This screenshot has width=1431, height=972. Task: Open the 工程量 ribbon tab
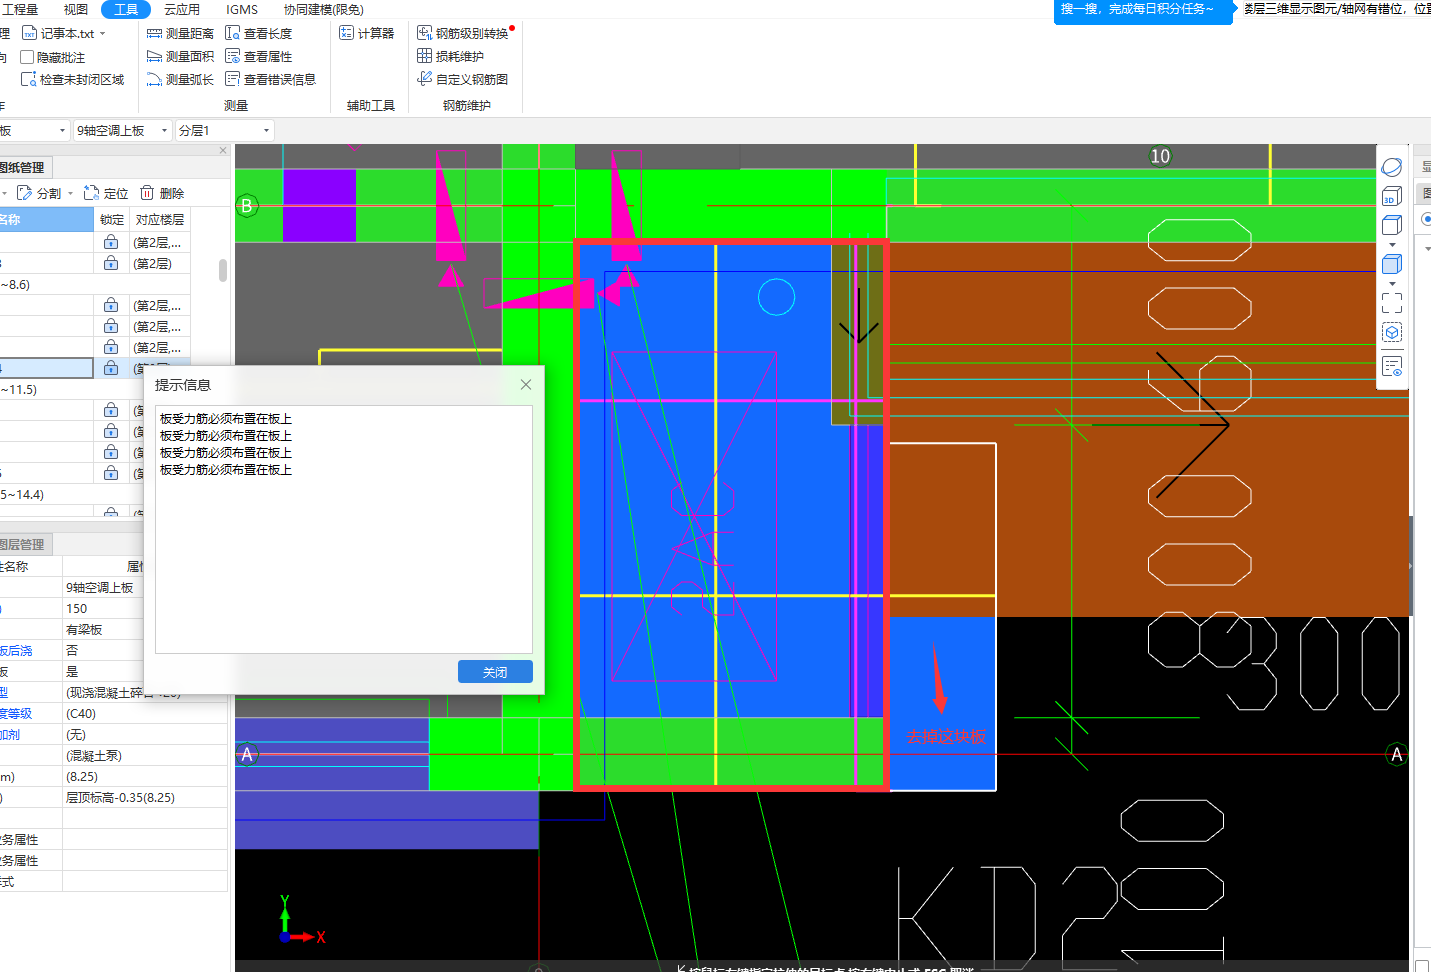(20, 9)
